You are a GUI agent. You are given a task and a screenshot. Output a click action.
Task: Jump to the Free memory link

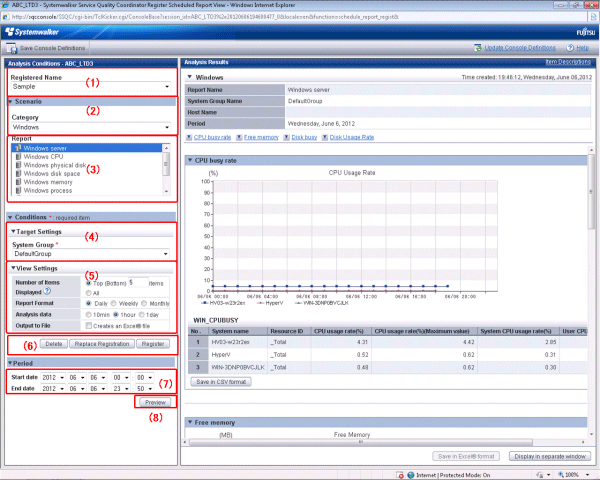261,137
